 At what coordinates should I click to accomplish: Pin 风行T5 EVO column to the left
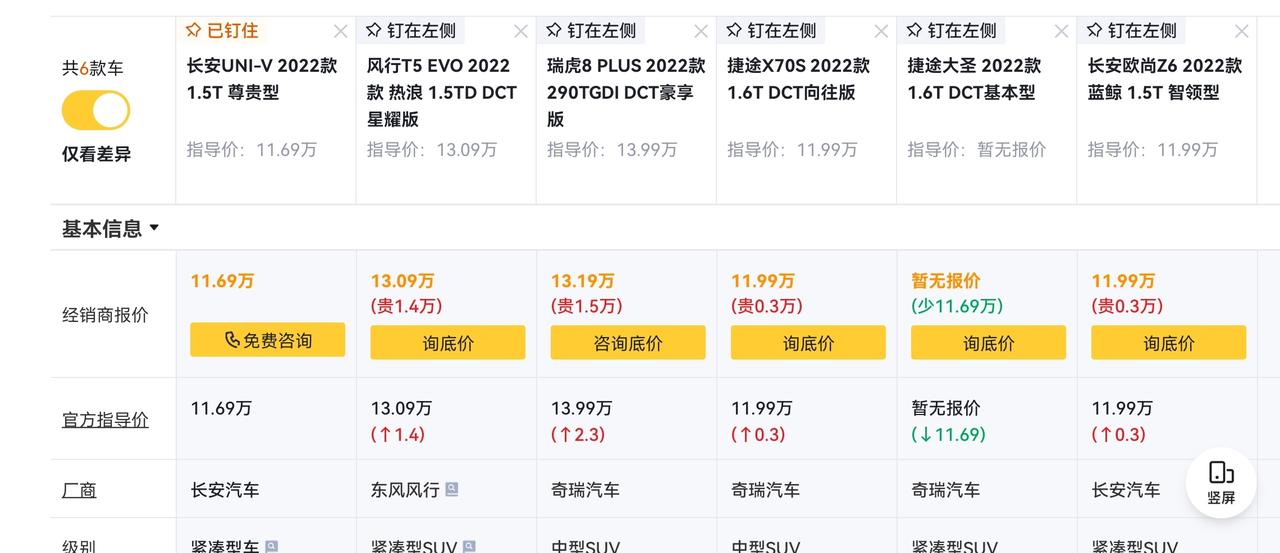point(410,30)
